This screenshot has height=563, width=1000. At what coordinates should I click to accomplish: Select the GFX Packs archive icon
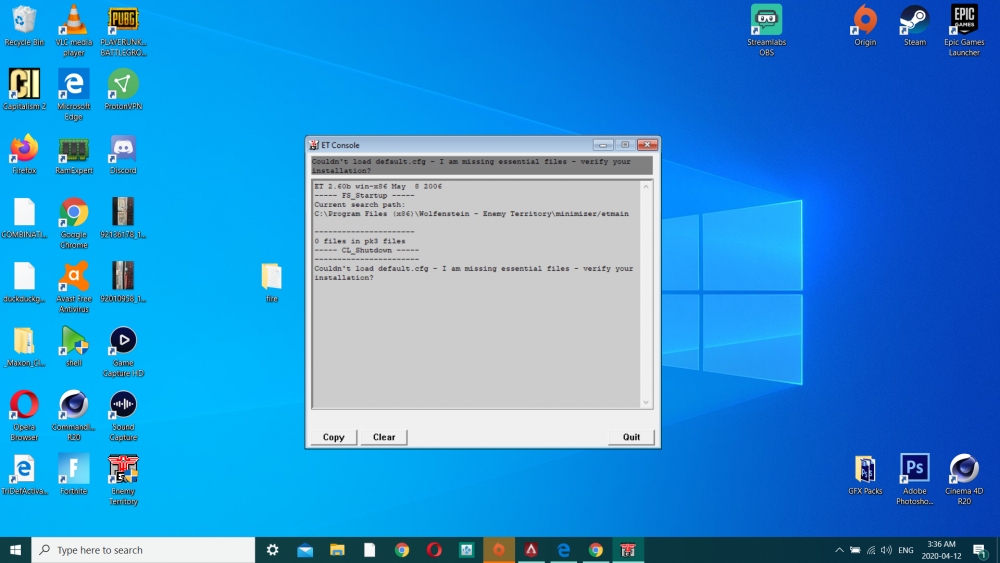[x=865, y=475]
